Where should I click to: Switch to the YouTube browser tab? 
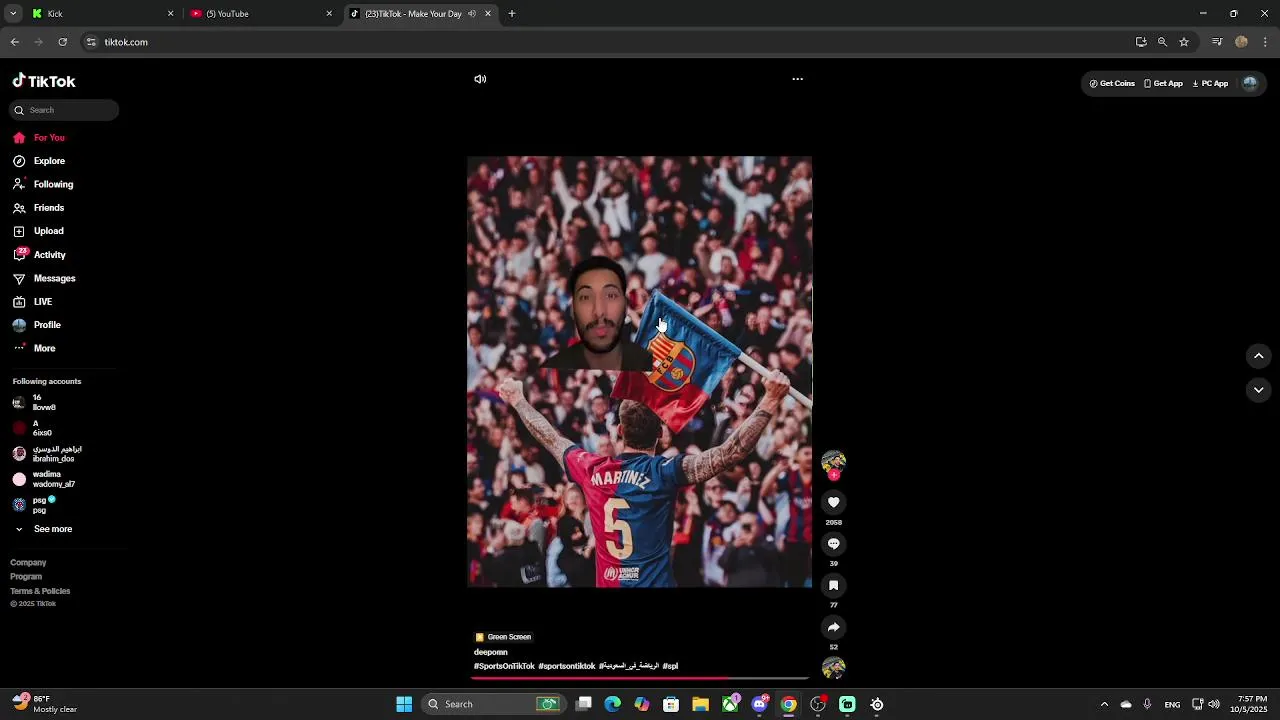[x=260, y=14]
